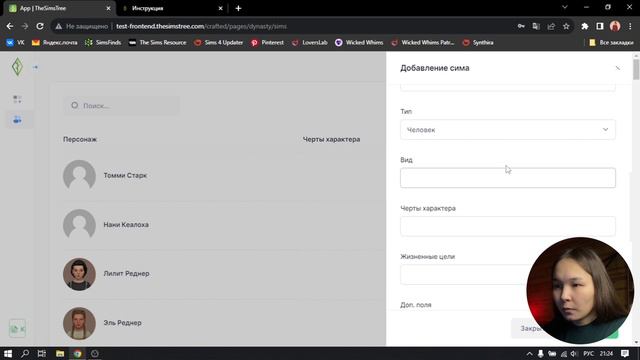The width and height of the screenshot is (640, 360).
Task: Open a new browser tab
Action: click(x=238, y=8)
